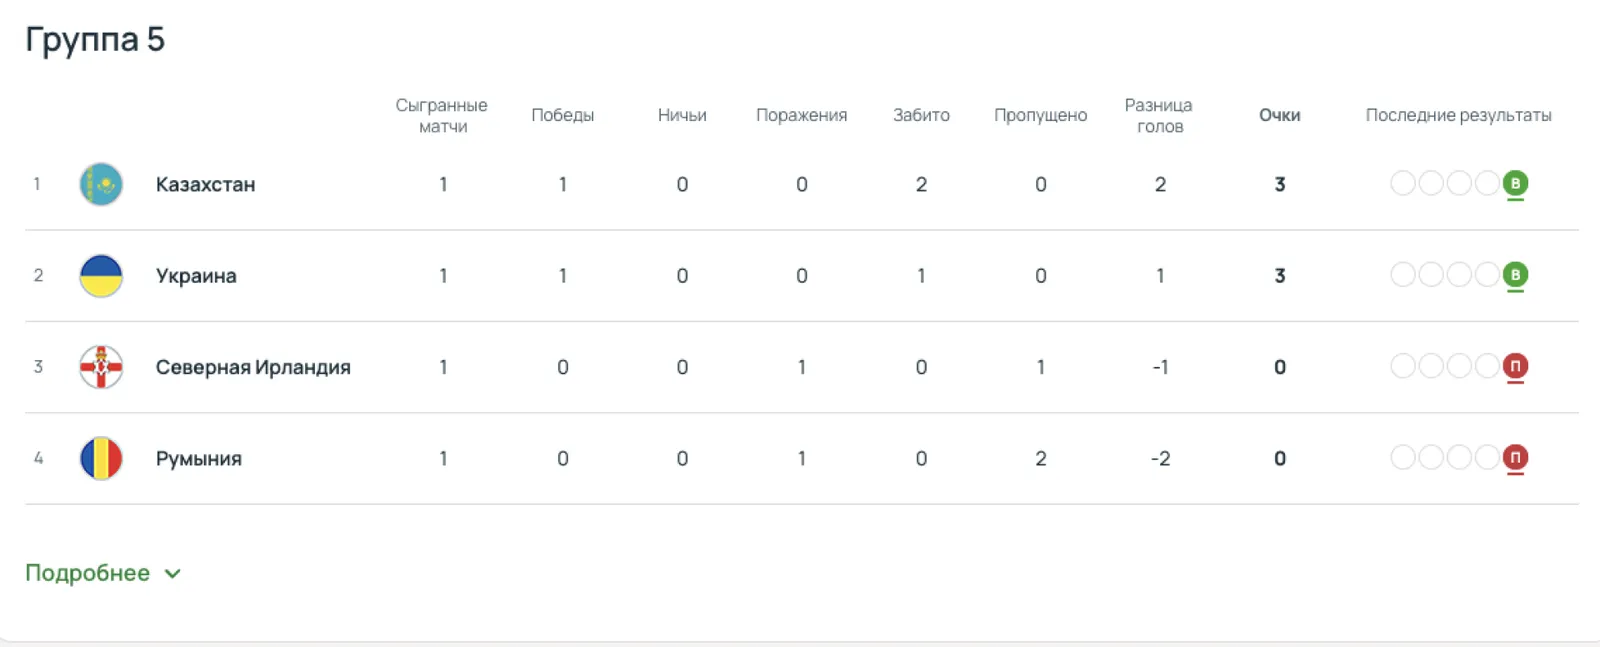Image resolution: width=1600 pixels, height=647 pixels.
Task: Open the Украина team page
Action: click(x=195, y=275)
